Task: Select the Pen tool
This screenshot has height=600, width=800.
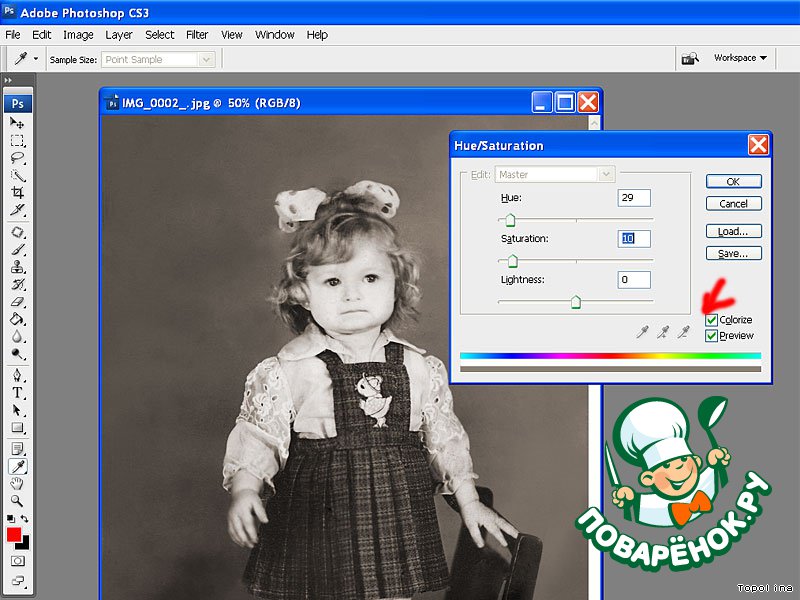Action: click(17, 376)
